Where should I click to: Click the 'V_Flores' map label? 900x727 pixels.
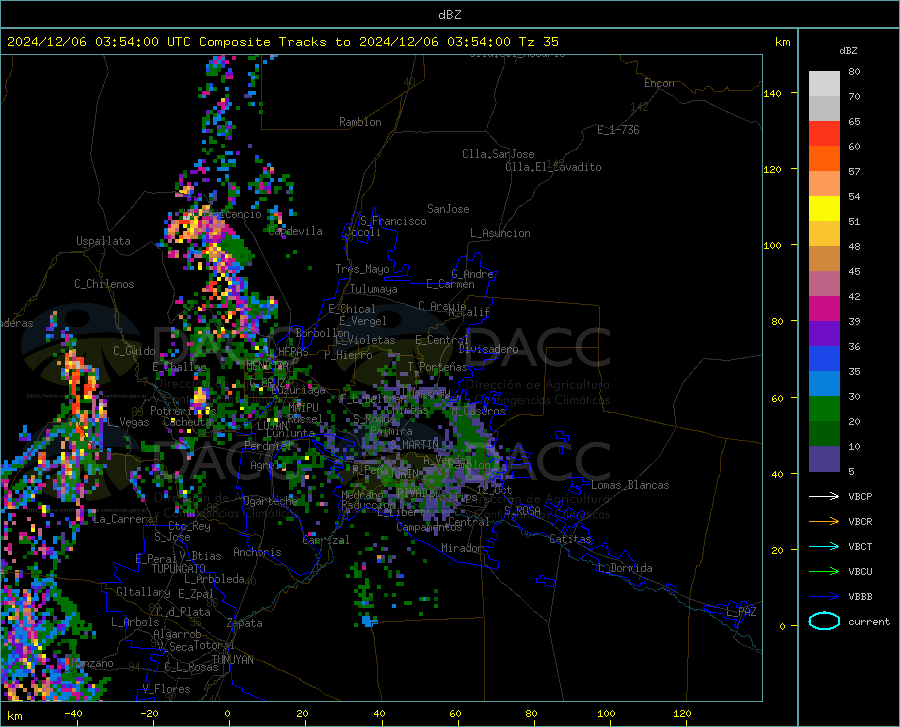coord(166,689)
